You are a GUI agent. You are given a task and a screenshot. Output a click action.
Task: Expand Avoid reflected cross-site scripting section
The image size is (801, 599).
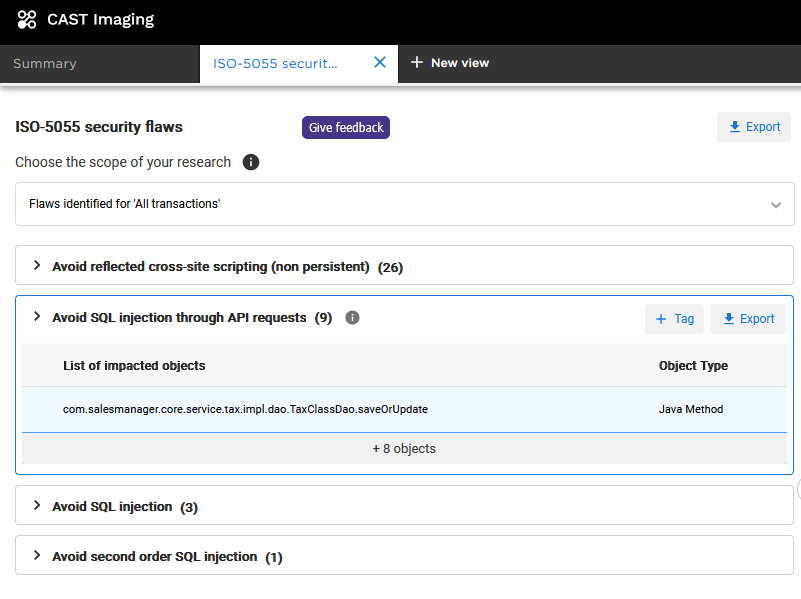pyautogui.click(x=37, y=266)
